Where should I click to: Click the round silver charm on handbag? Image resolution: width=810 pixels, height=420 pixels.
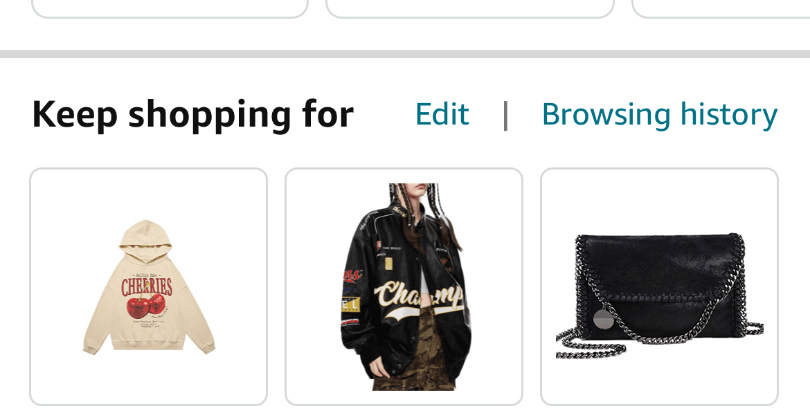603,319
